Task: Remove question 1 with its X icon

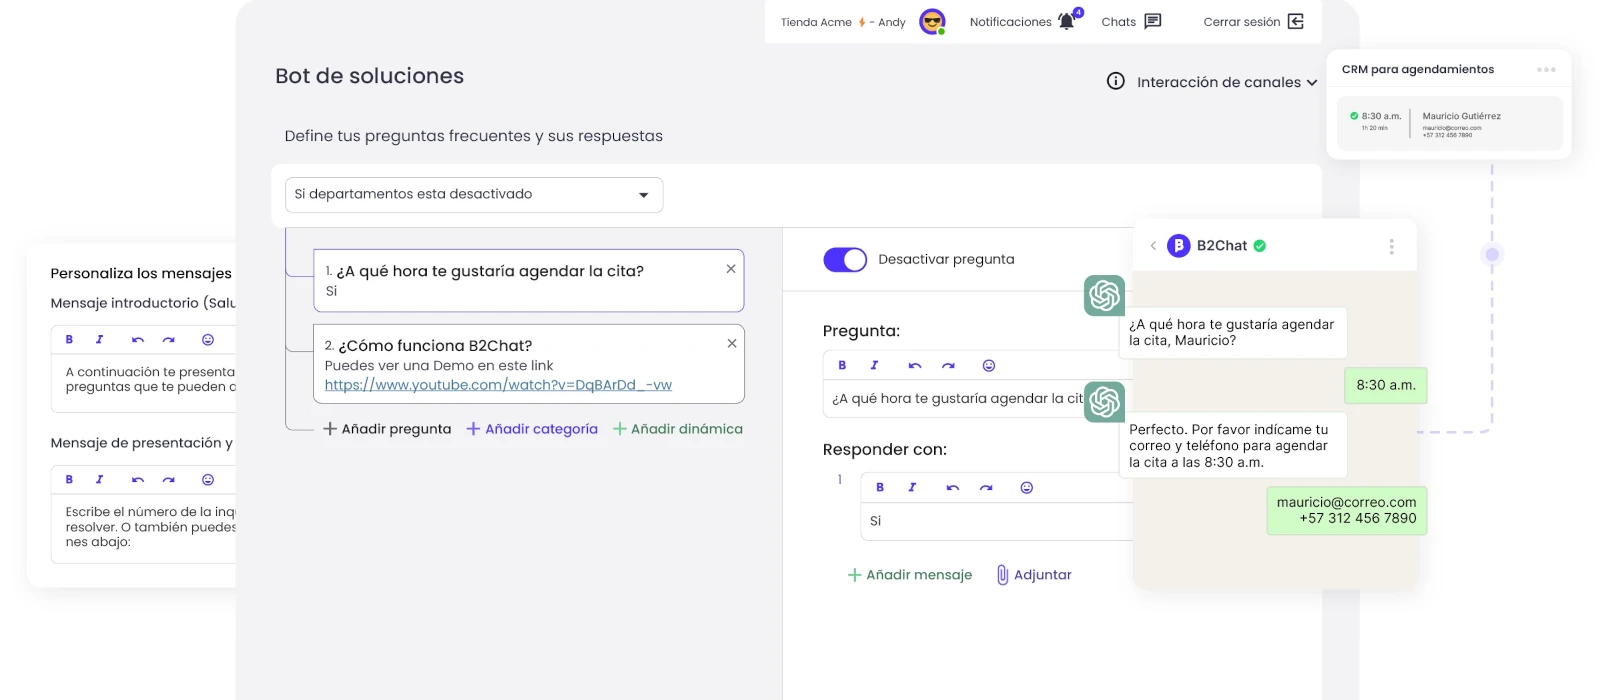Action: point(731,269)
